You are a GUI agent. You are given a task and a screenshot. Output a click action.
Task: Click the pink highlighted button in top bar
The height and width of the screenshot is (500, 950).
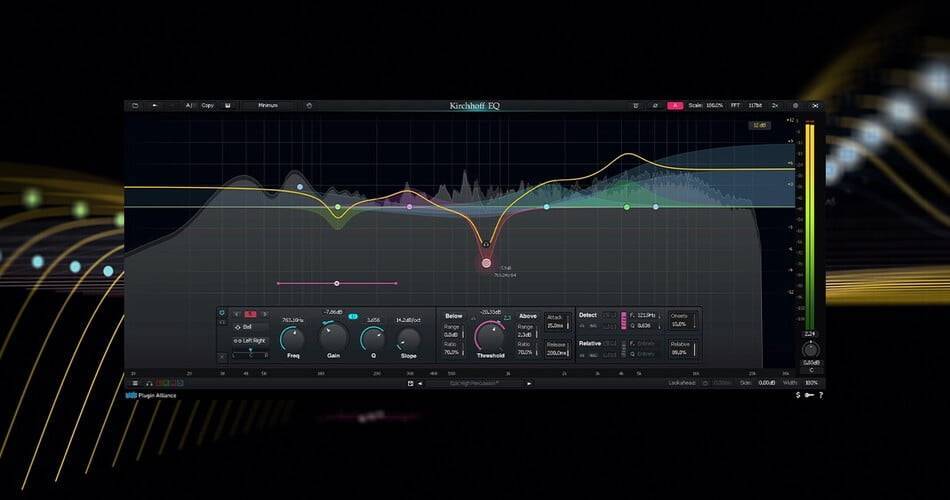point(674,105)
